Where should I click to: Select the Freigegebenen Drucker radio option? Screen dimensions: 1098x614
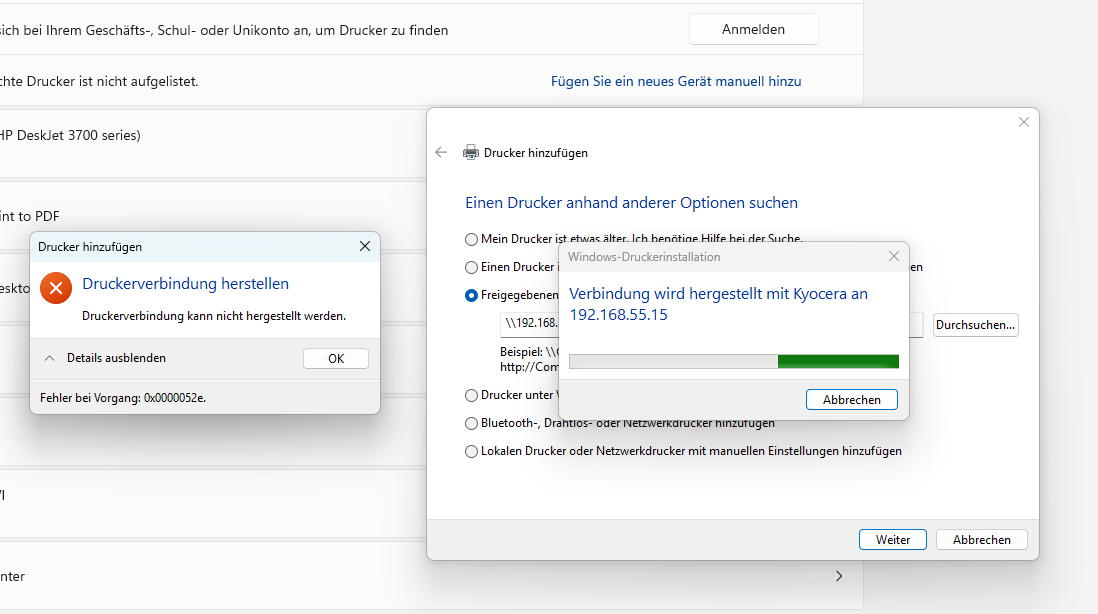click(x=470, y=295)
